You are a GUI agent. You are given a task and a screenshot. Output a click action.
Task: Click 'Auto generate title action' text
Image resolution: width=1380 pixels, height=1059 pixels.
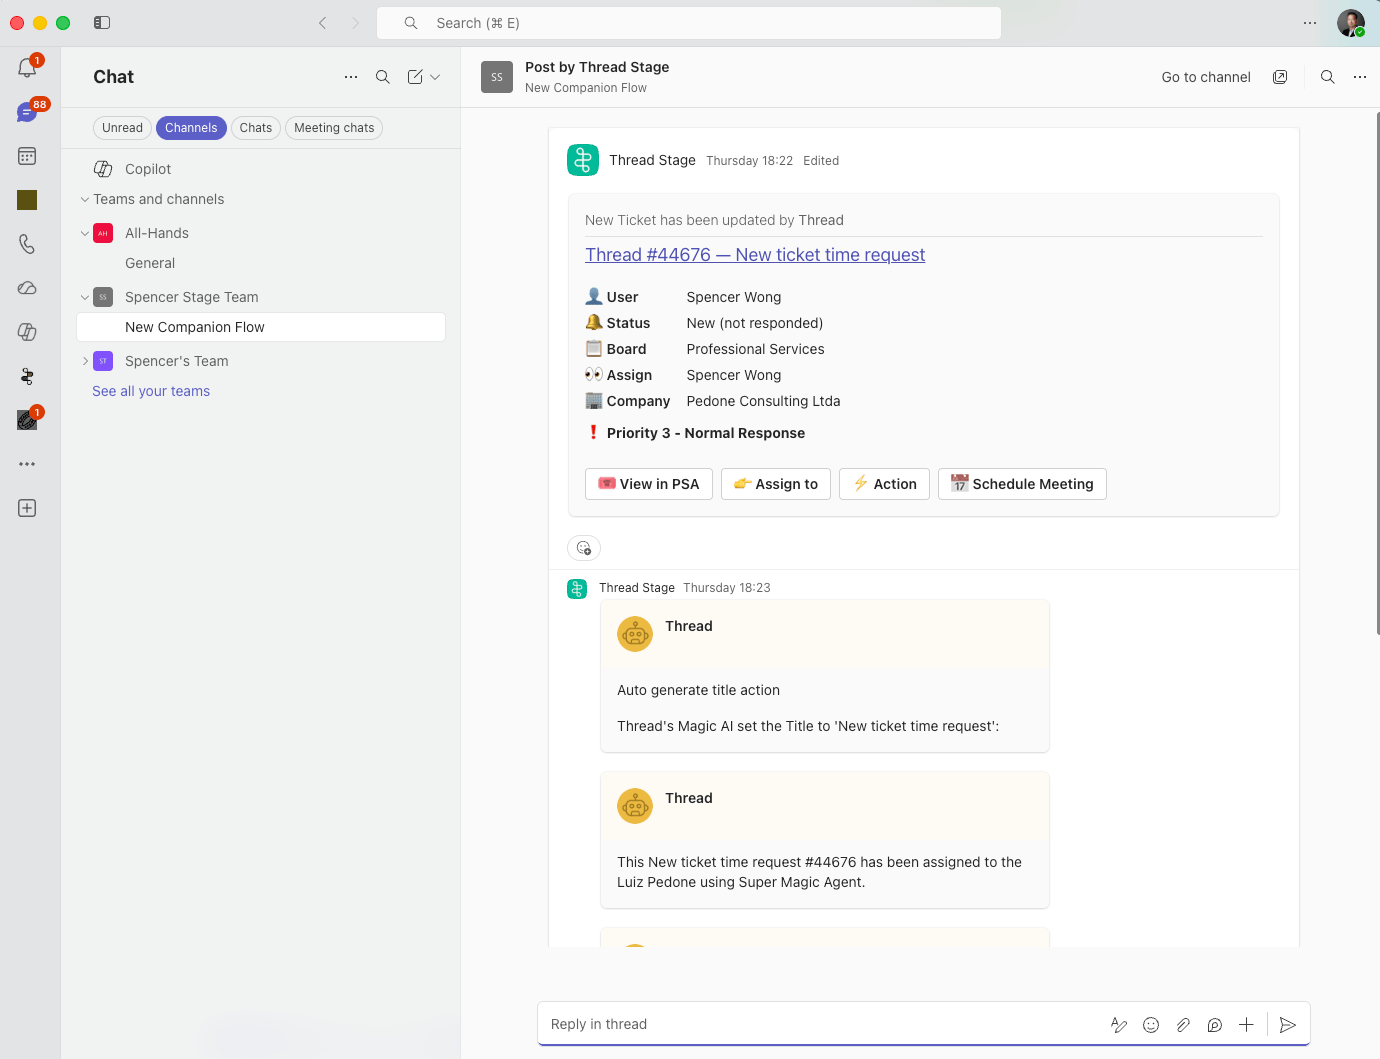(x=698, y=690)
